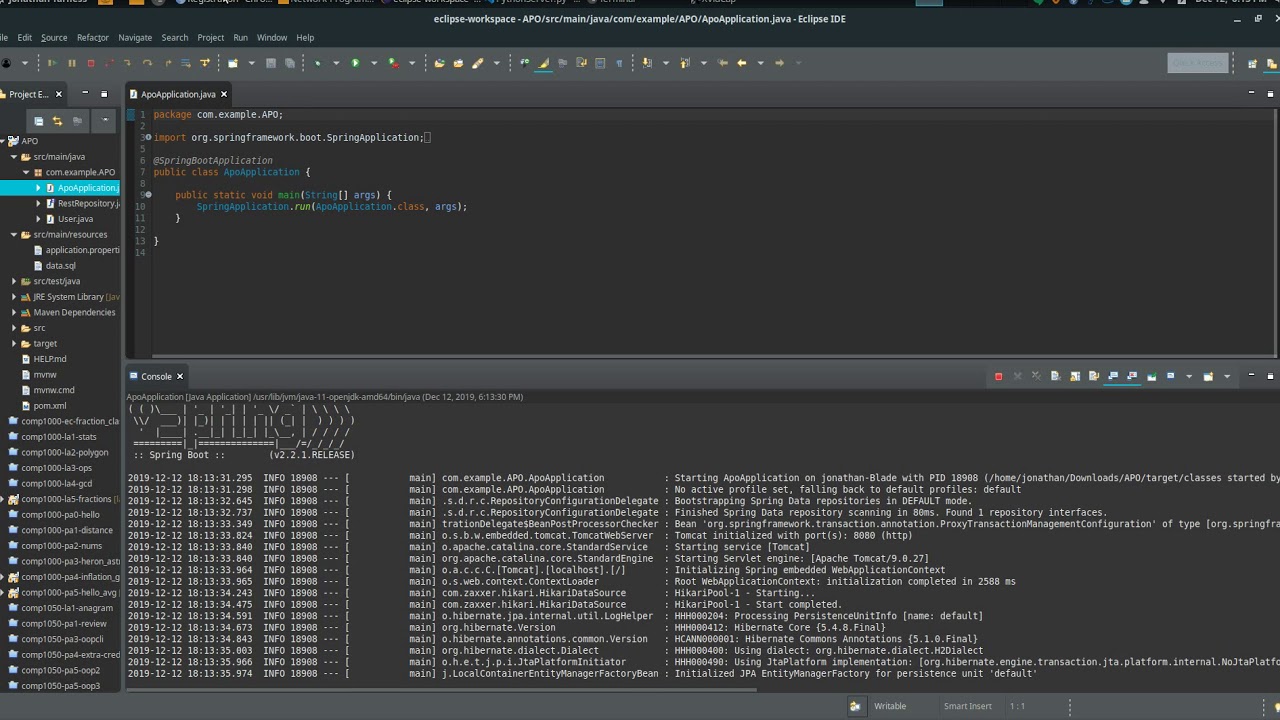Click Collapse All in Project Explorer
The width and height of the screenshot is (1280, 720).
click(38, 121)
